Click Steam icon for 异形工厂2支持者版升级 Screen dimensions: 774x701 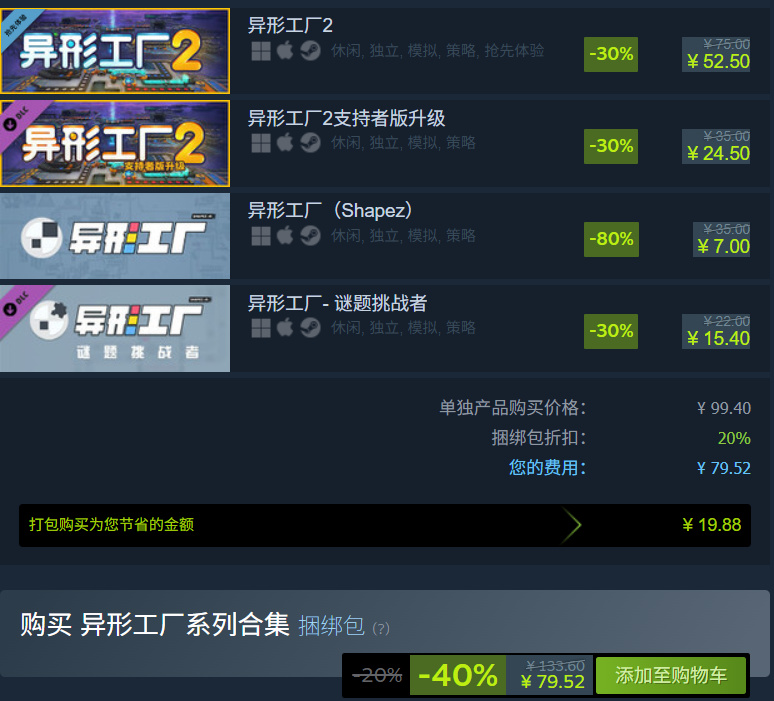[310, 143]
